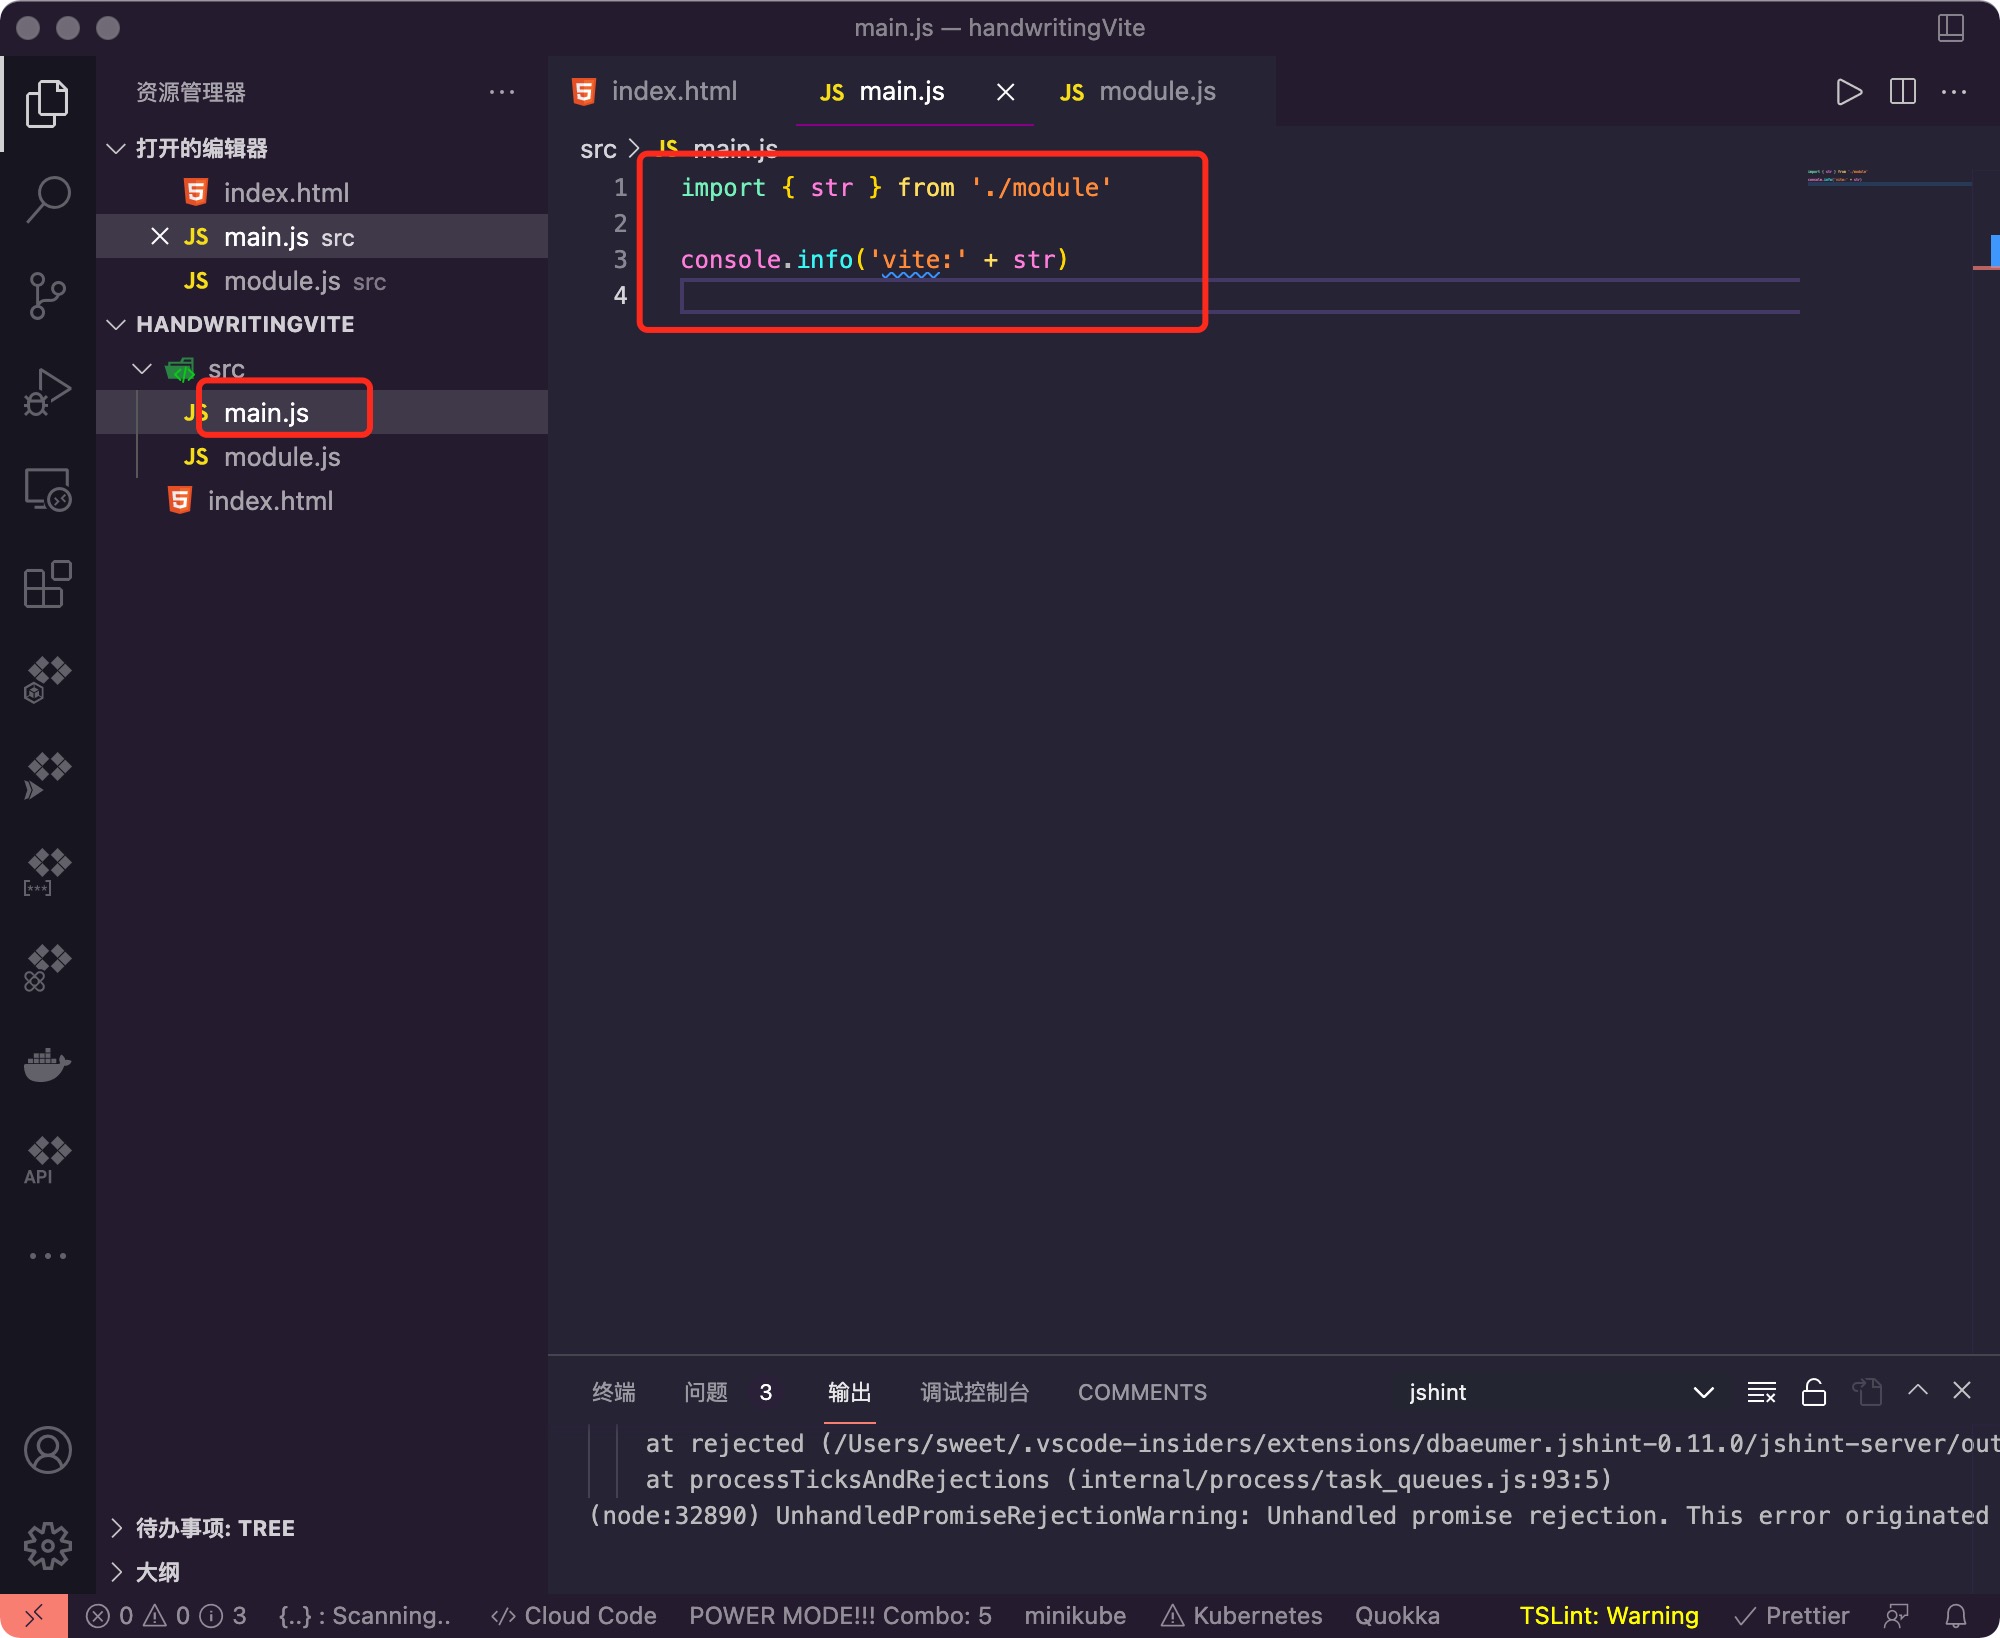The image size is (2000, 1638).
Task: Click errors and warnings count in status bar
Action: (x=166, y=1616)
